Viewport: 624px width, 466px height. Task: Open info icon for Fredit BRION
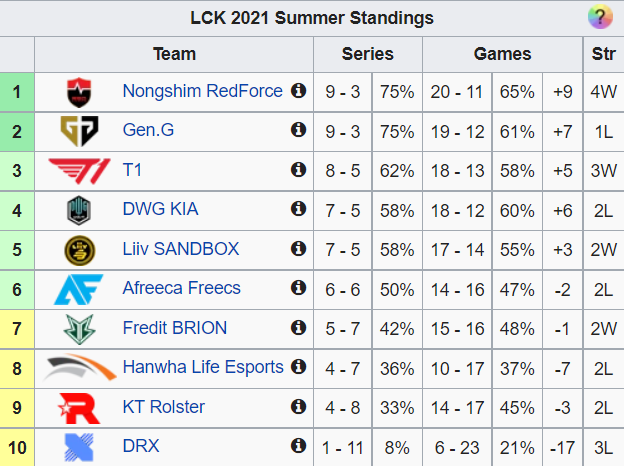tap(298, 328)
